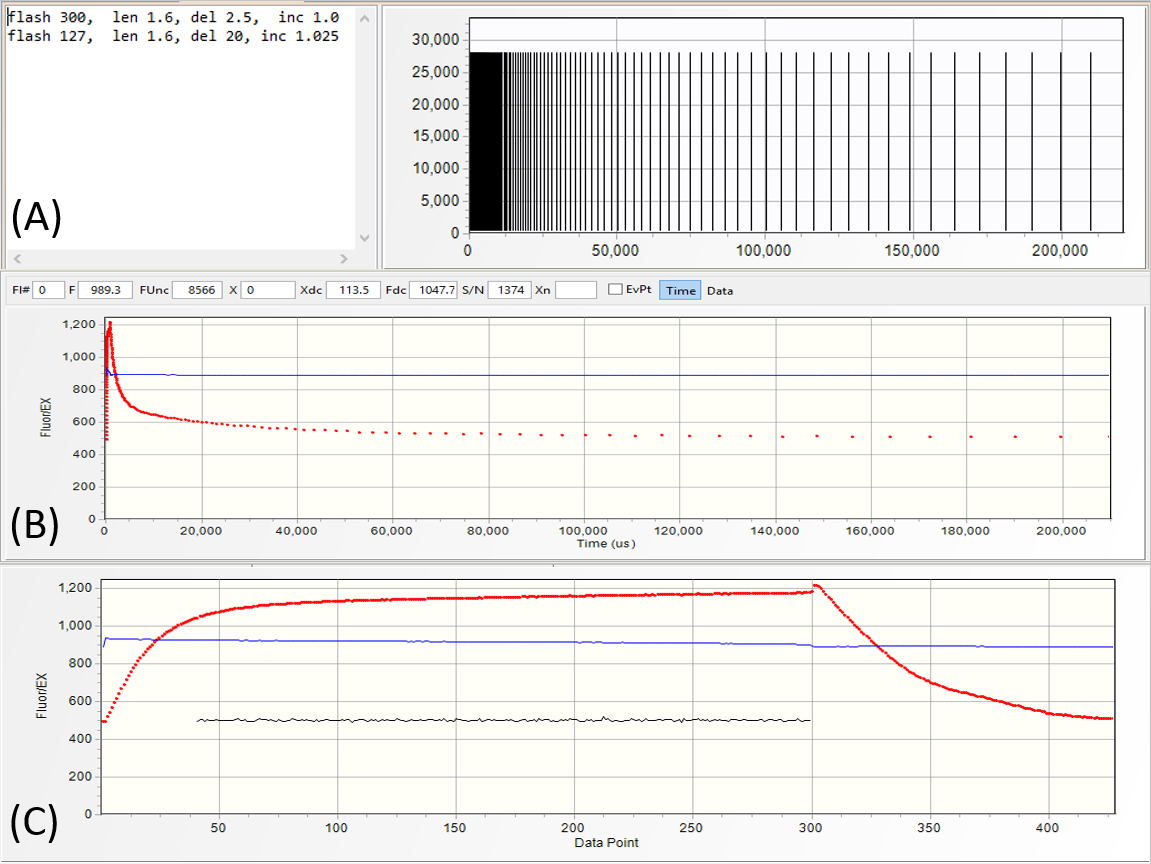This screenshot has height=864, width=1151.
Task: Focus the Xdc field showing 113.5
Action: click(x=353, y=290)
